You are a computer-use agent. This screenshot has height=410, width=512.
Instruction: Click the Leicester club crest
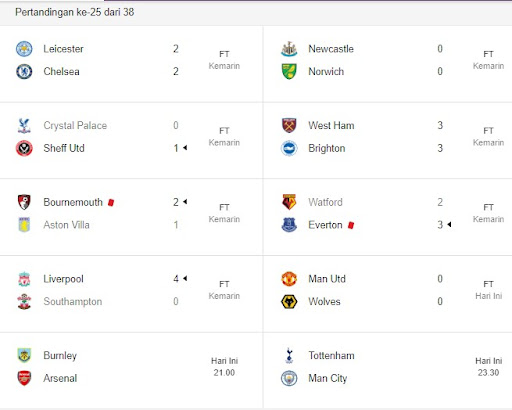pos(24,49)
